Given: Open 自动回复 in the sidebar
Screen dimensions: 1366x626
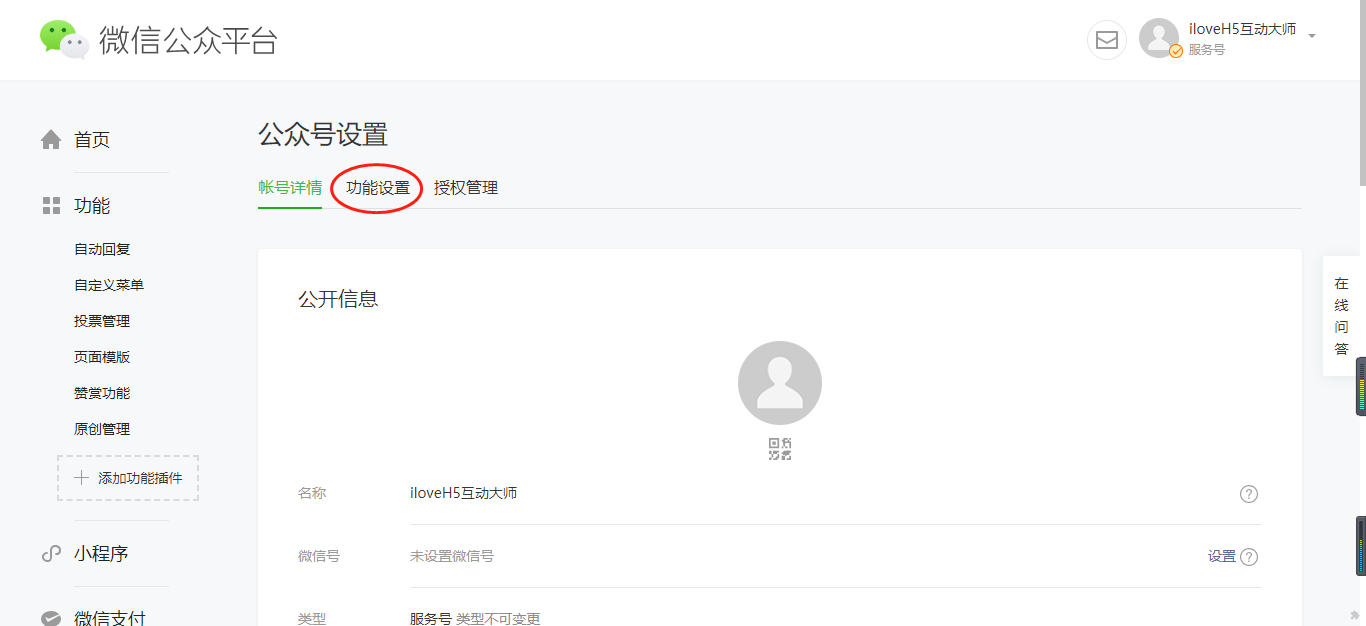Looking at the screenshot, I should (102, 249).
